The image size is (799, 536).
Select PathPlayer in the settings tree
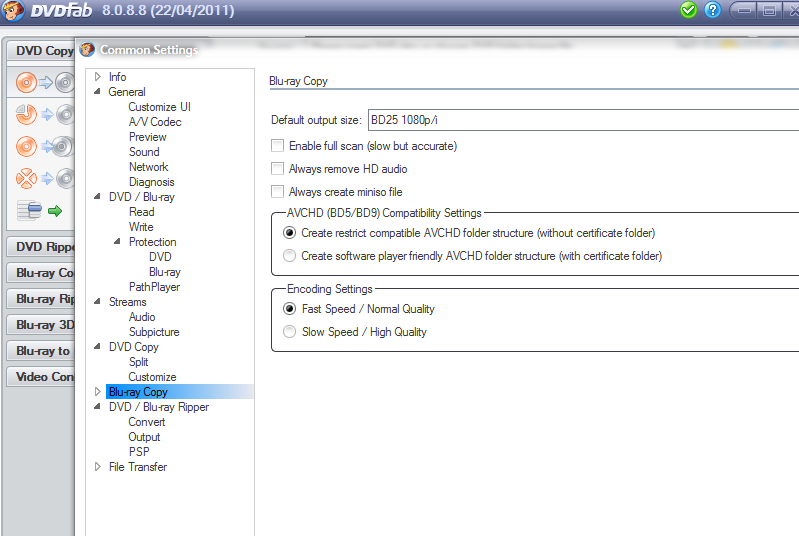154,287
